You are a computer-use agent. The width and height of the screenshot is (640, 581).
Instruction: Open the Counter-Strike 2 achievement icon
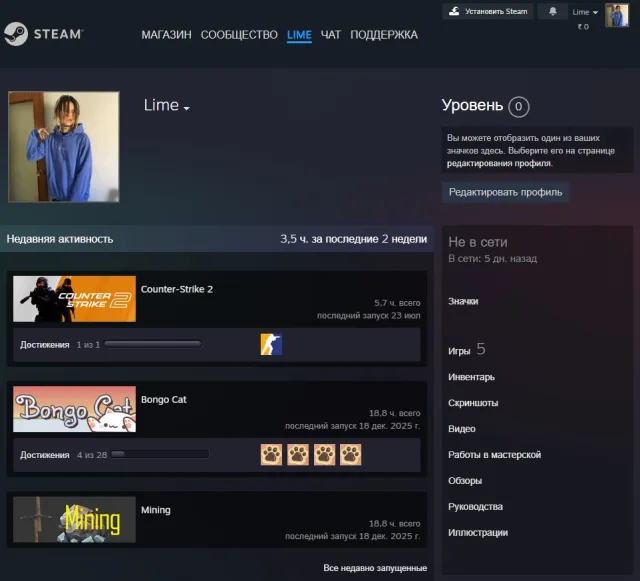coord(271,344)
